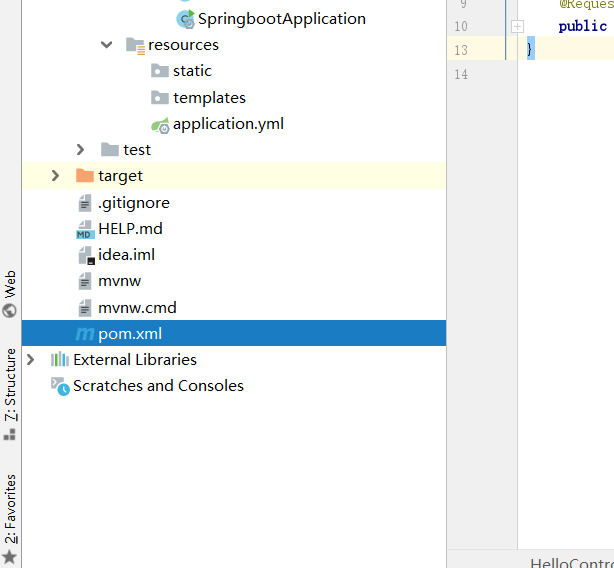The image size is (614, 568).
Task: Expand the target folder
Action: (x=55, y=176)
